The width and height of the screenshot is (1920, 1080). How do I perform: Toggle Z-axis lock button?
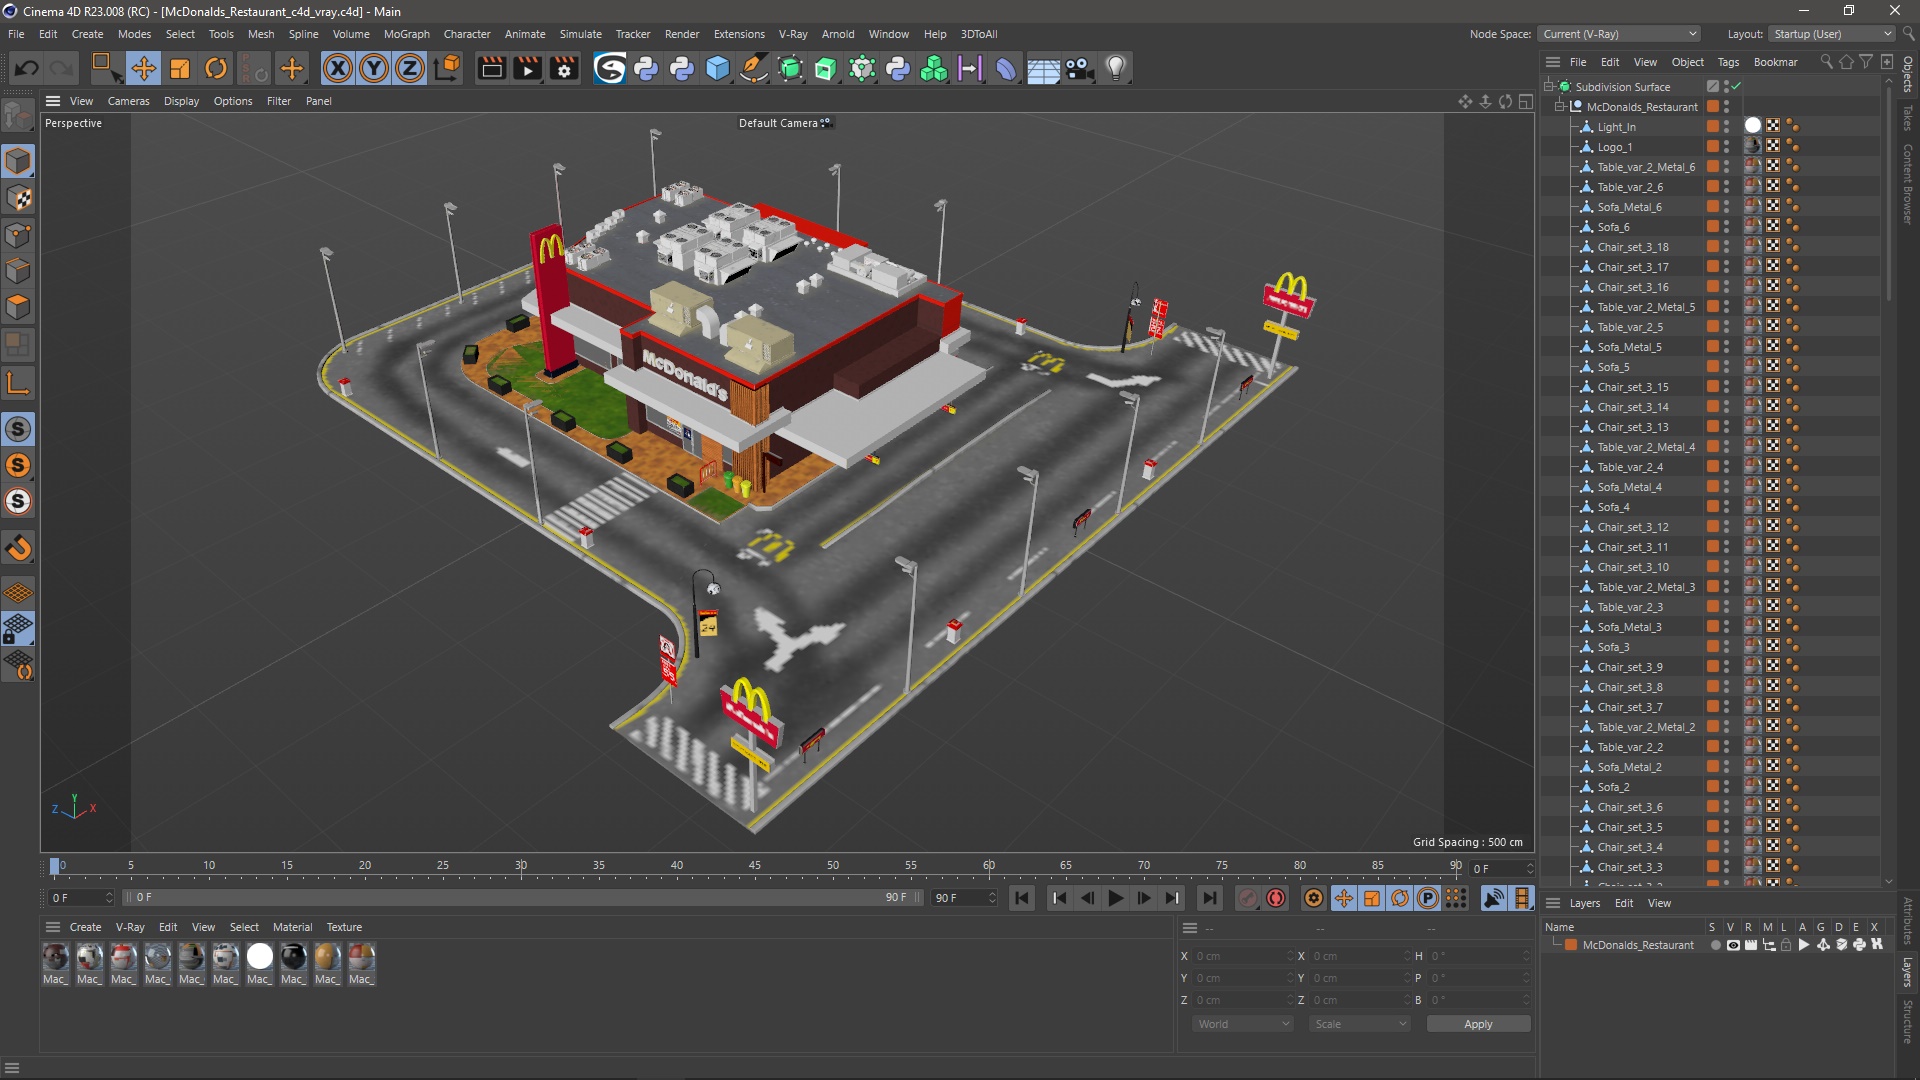tap(410, 68)
